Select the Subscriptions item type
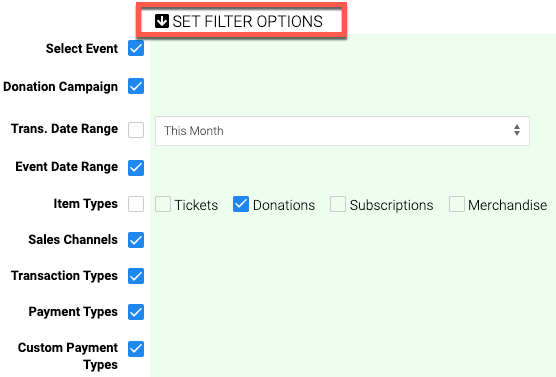 click(x=338, y=204)
